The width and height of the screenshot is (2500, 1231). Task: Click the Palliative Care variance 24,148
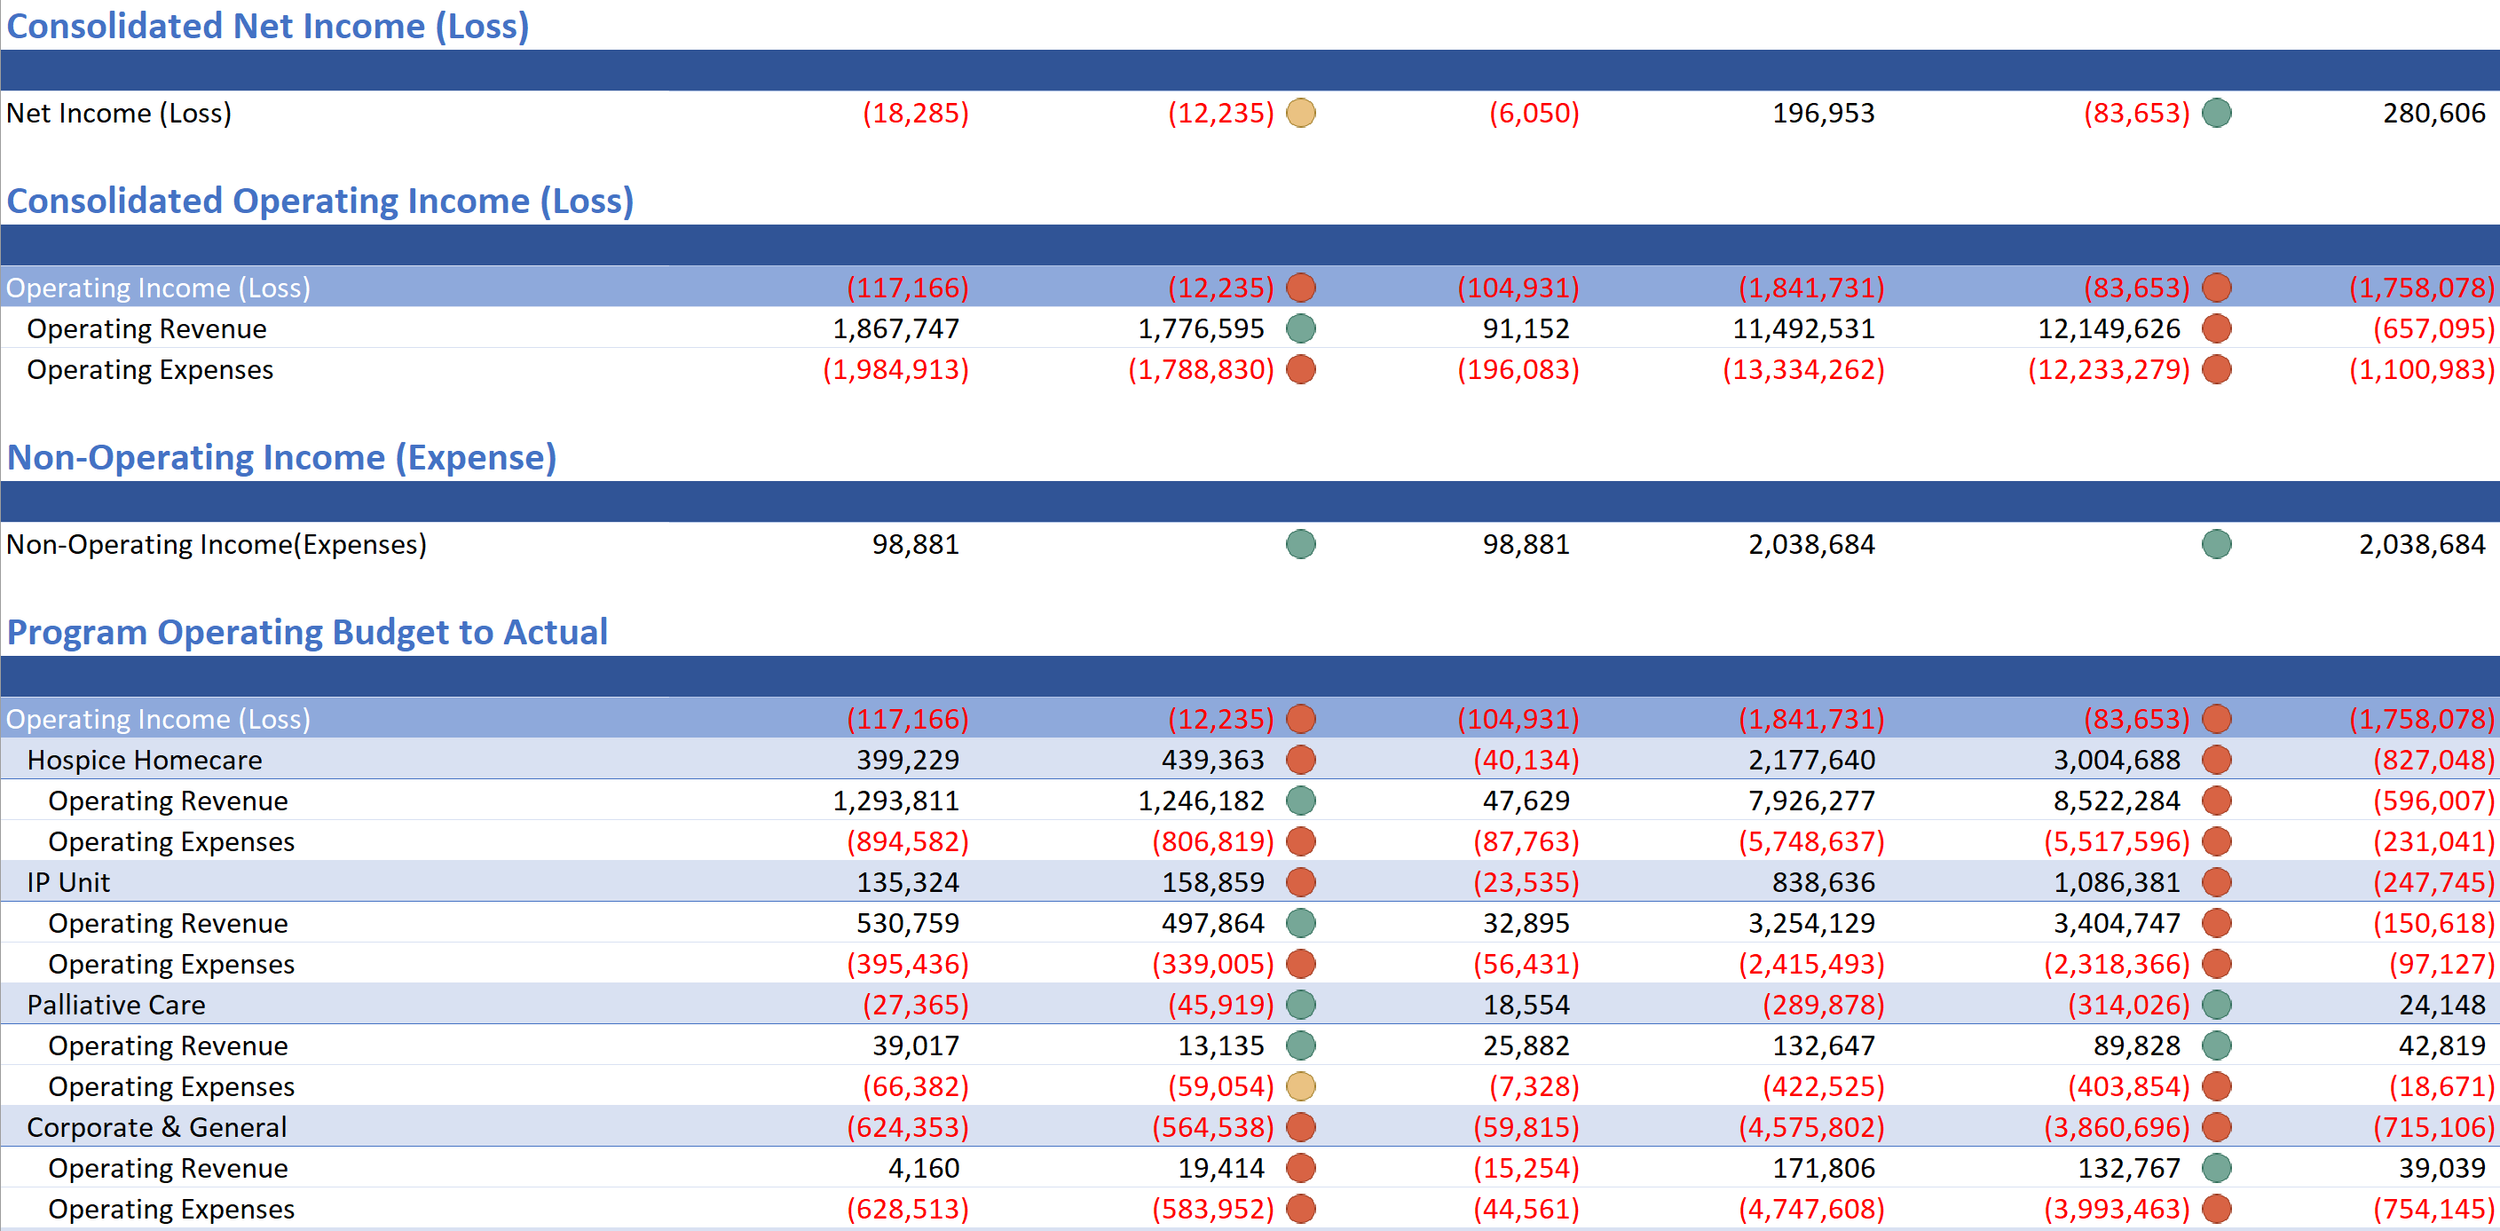(2442, 1005)
